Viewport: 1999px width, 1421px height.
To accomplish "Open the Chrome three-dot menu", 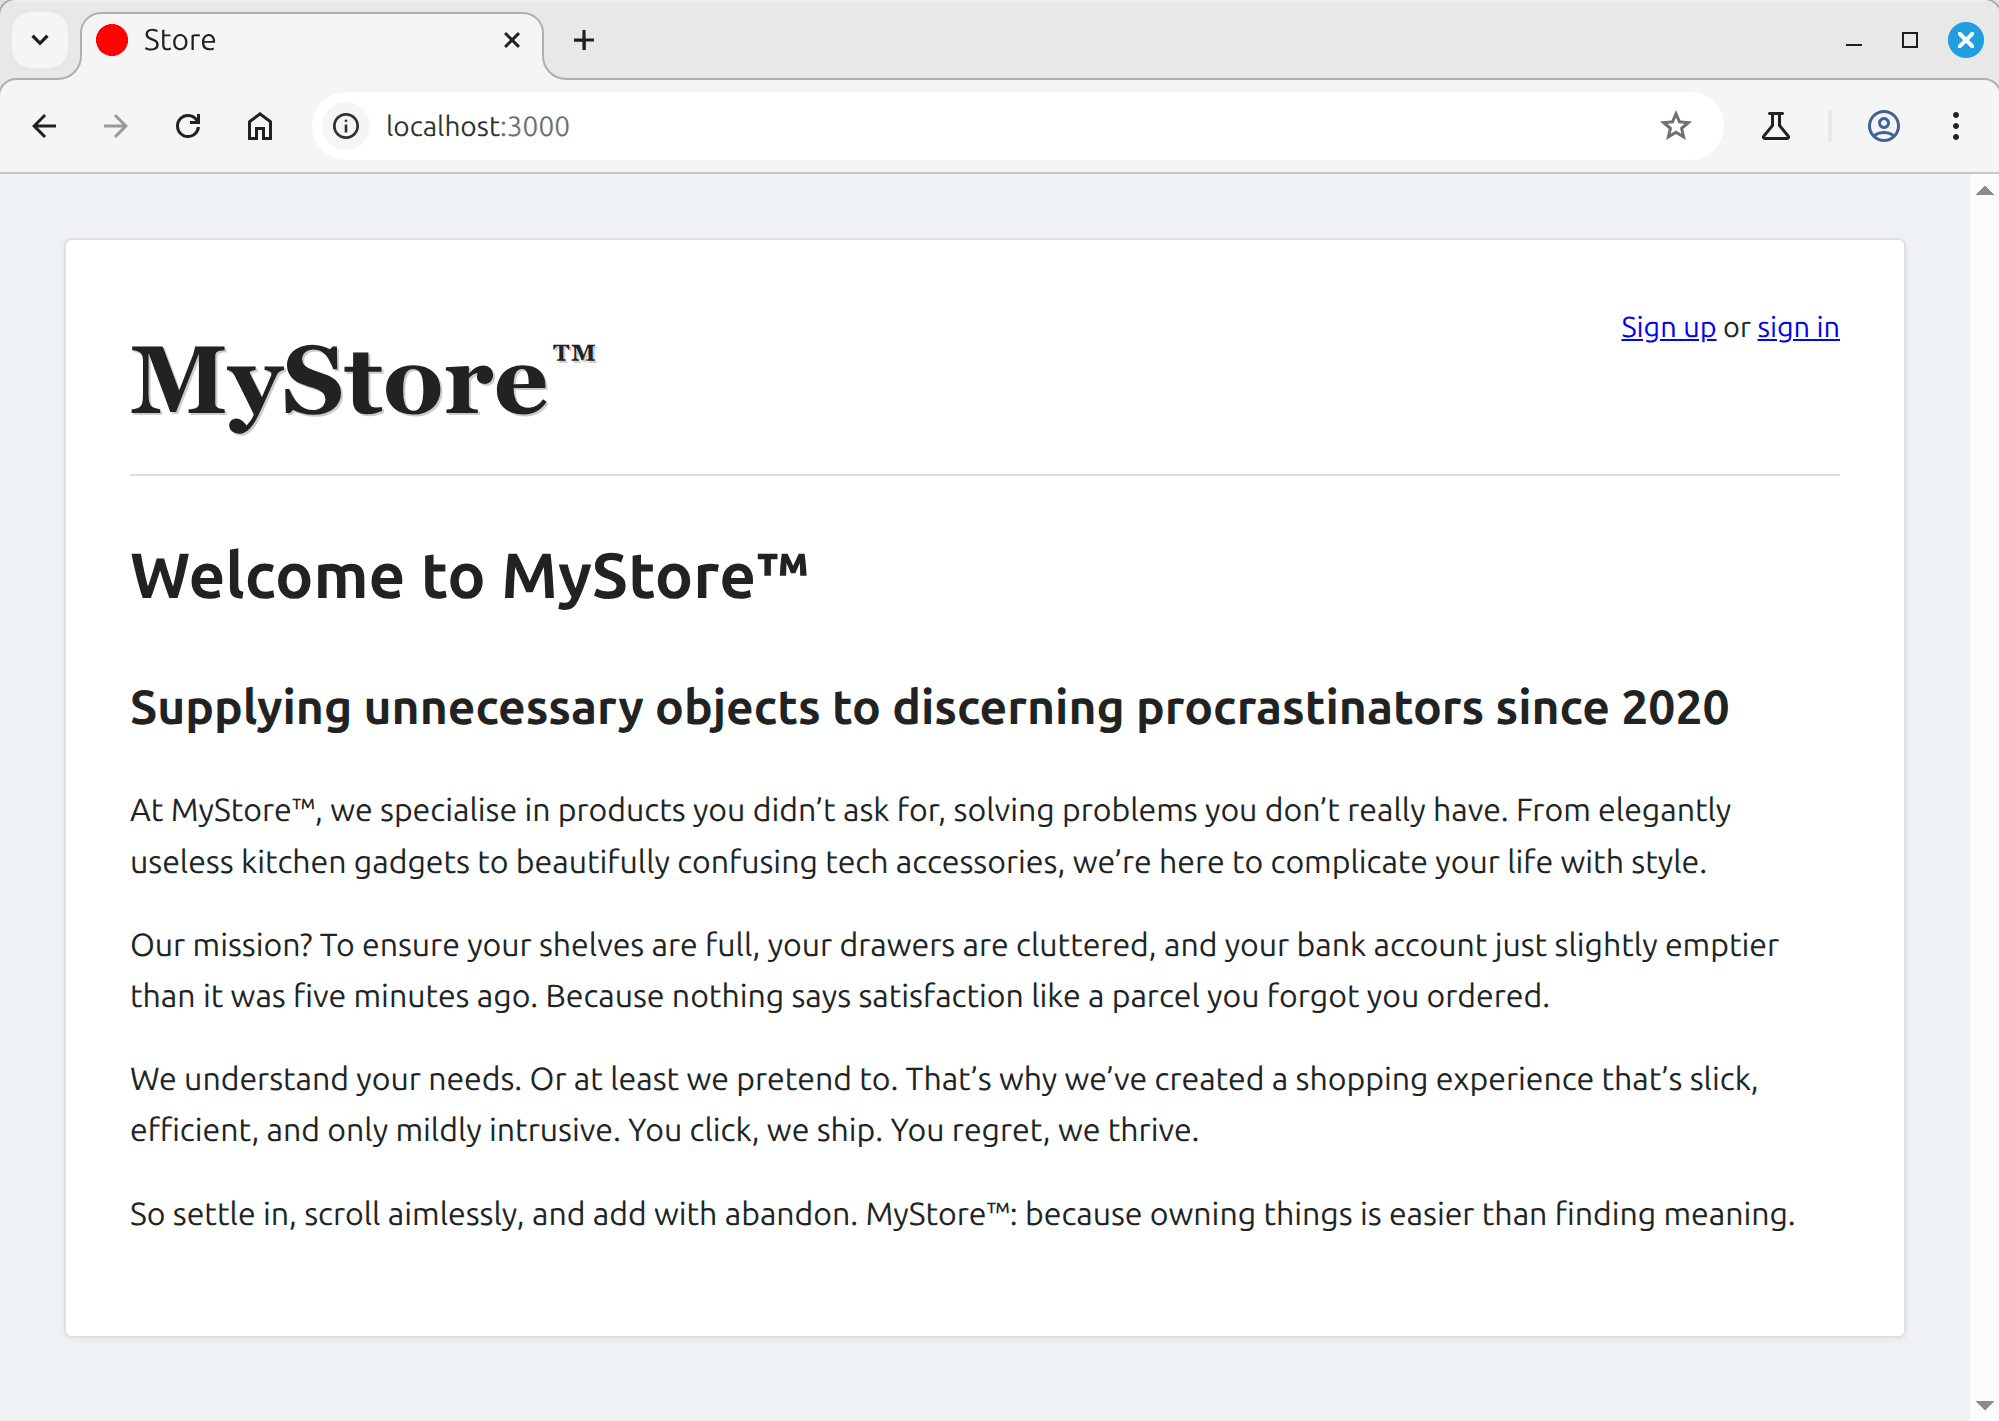I will click(x=1955, y=126).
